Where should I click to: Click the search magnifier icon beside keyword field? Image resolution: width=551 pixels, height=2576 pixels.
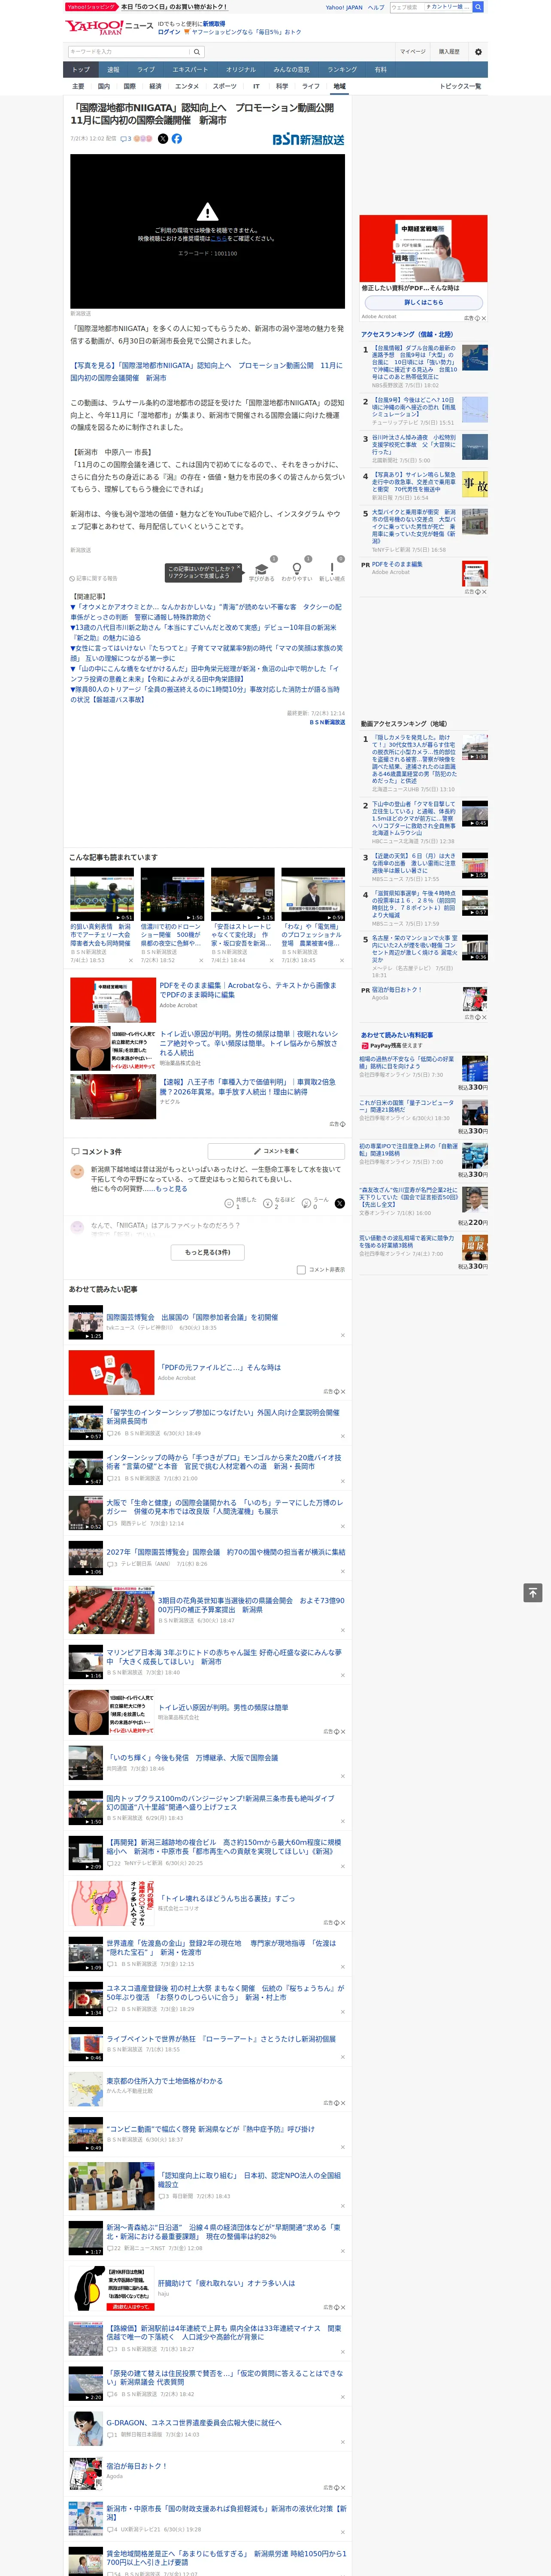[197, 52]
